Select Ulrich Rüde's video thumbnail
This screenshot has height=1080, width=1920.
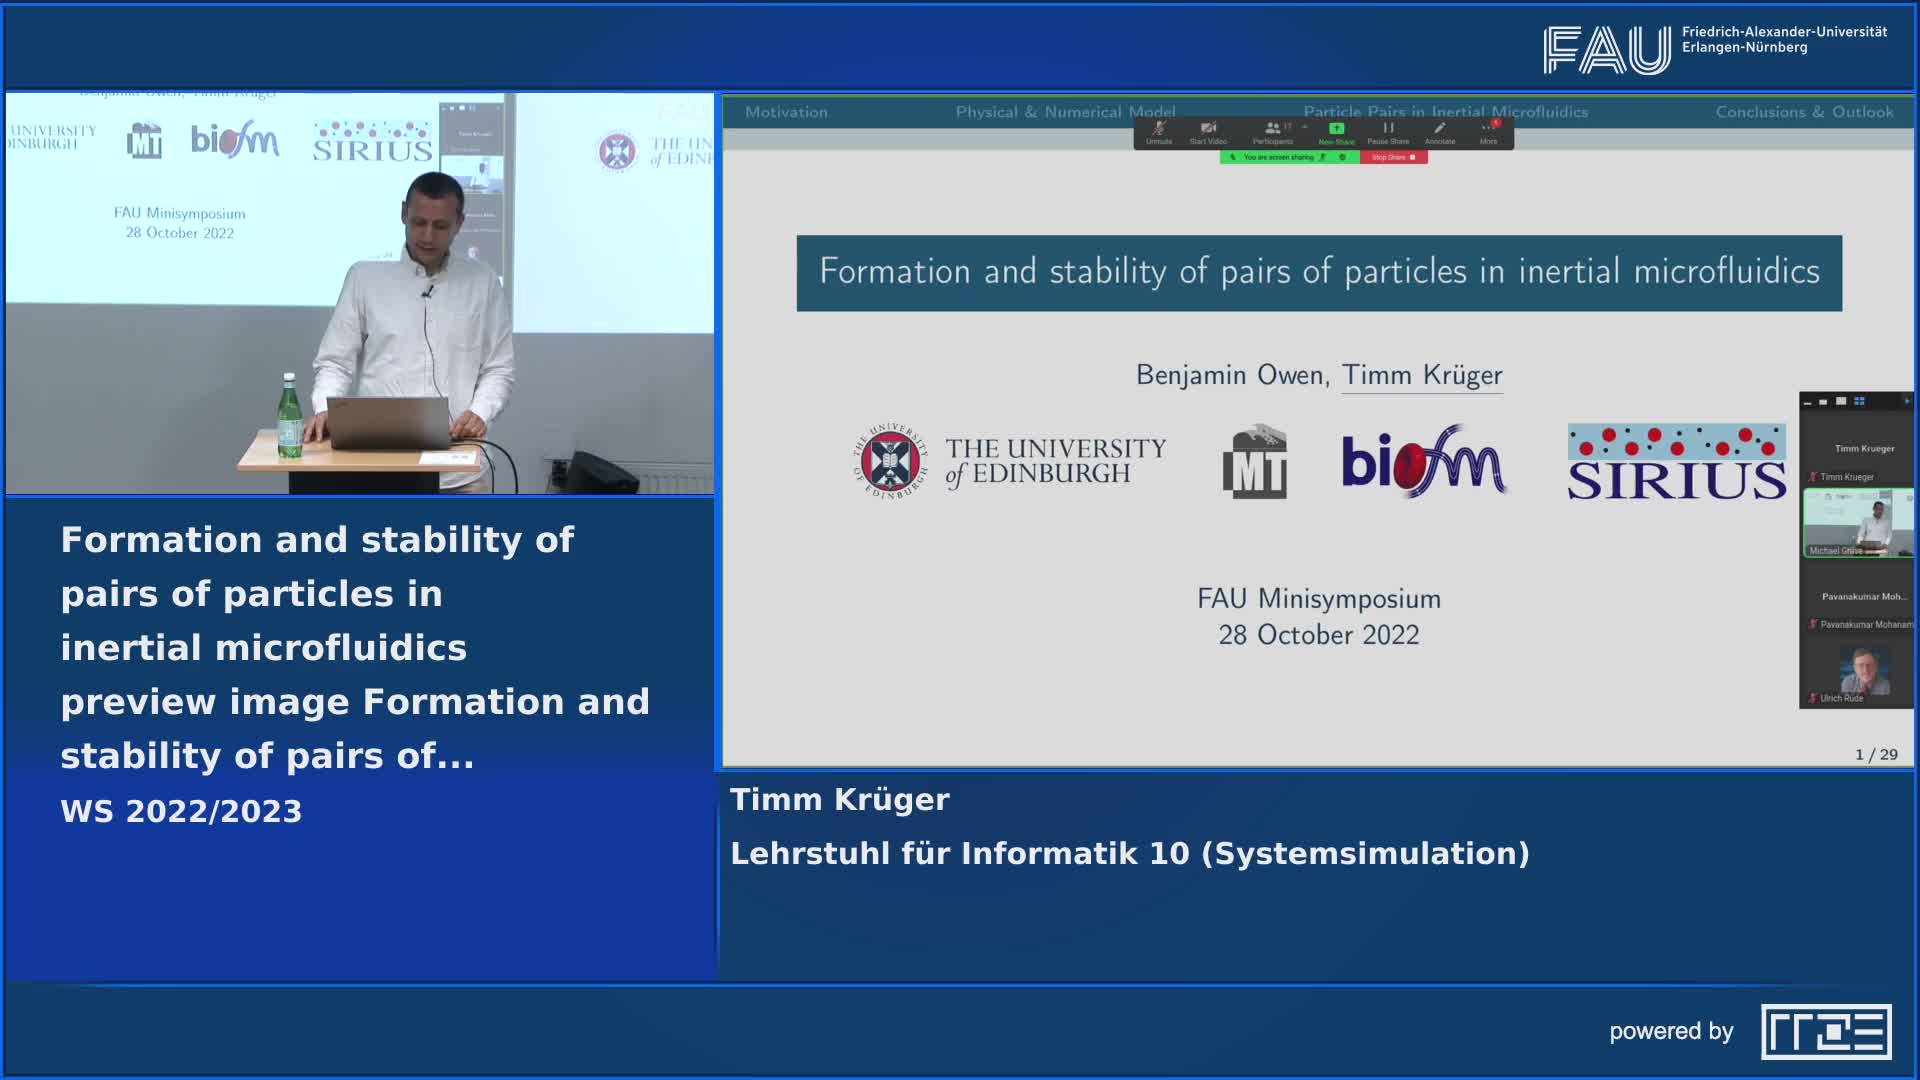tap(1862, 670)
